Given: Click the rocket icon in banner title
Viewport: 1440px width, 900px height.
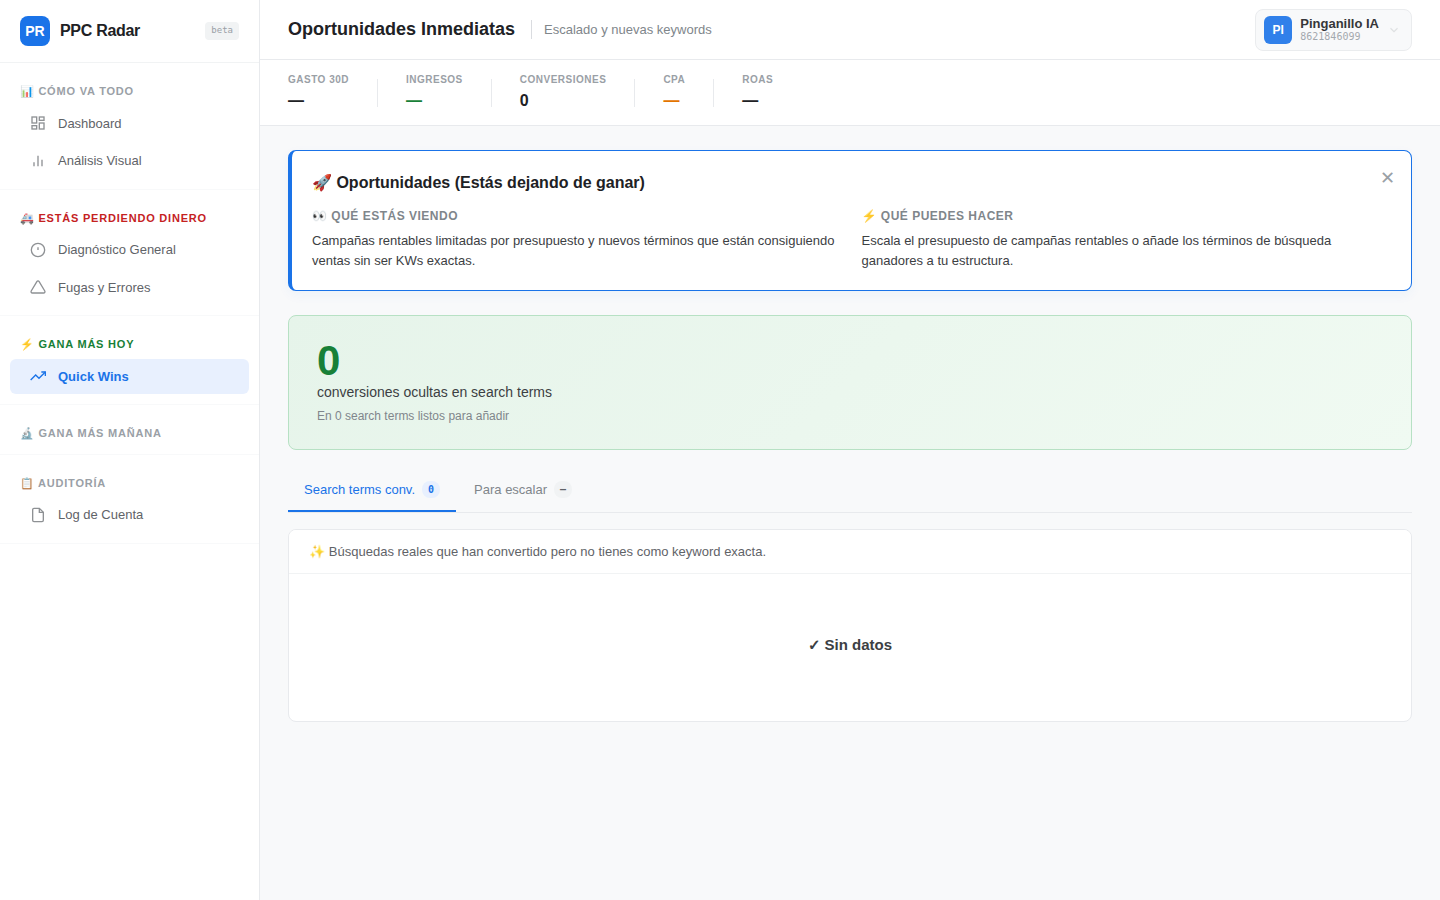Looking at the screenshot, I should [x=322, y=183].
